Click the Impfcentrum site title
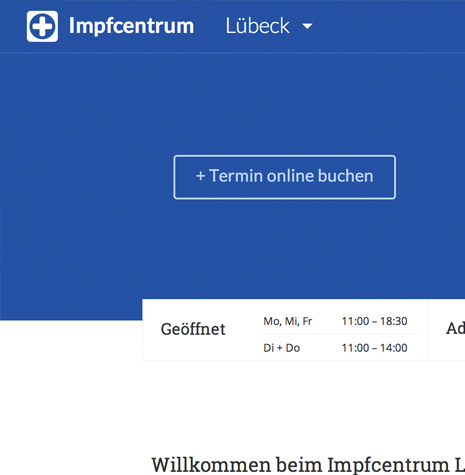The image size is (465, 475). [x=131, y=26]
